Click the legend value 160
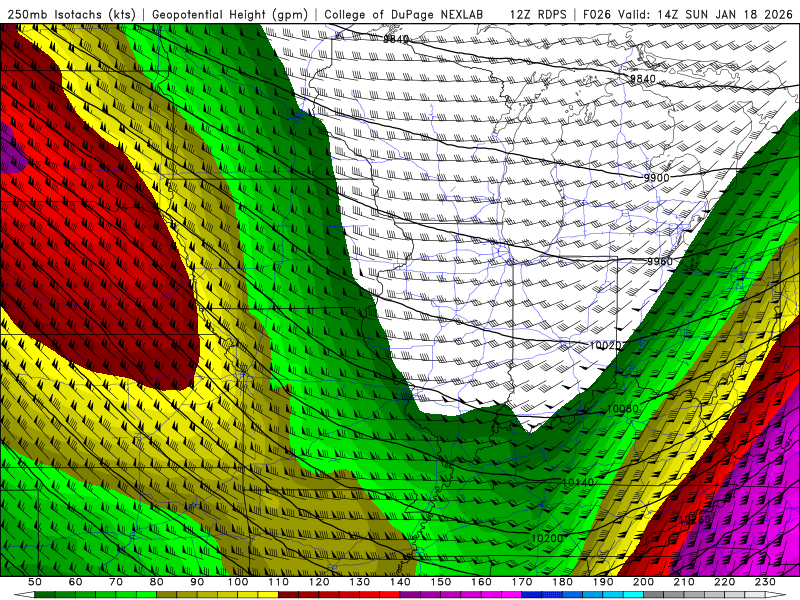 [481, 582]
